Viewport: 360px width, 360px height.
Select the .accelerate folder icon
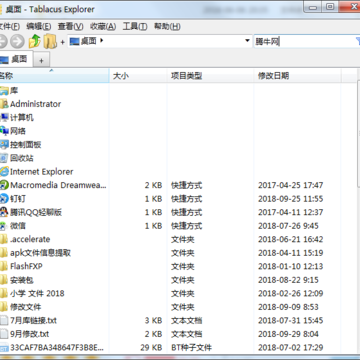pos(4,239)
